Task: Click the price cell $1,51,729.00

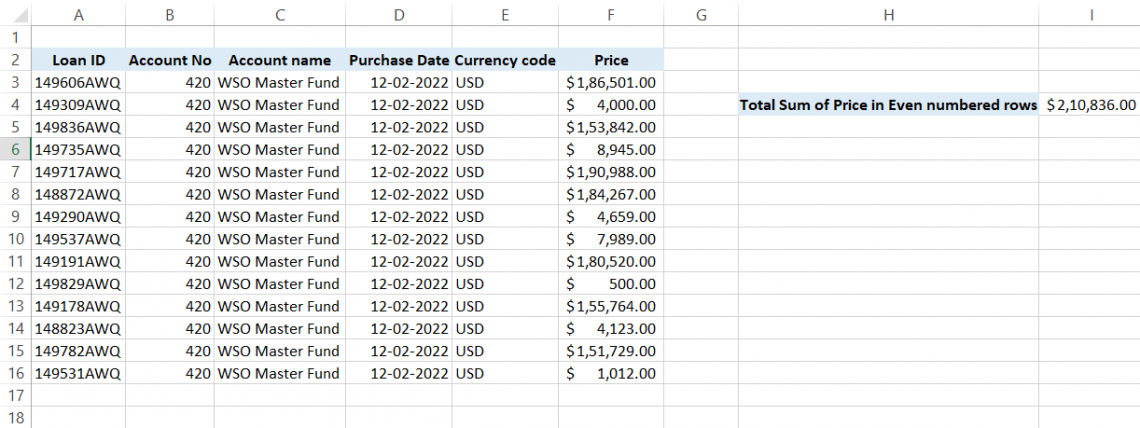Action: click(x=611, y=351)
